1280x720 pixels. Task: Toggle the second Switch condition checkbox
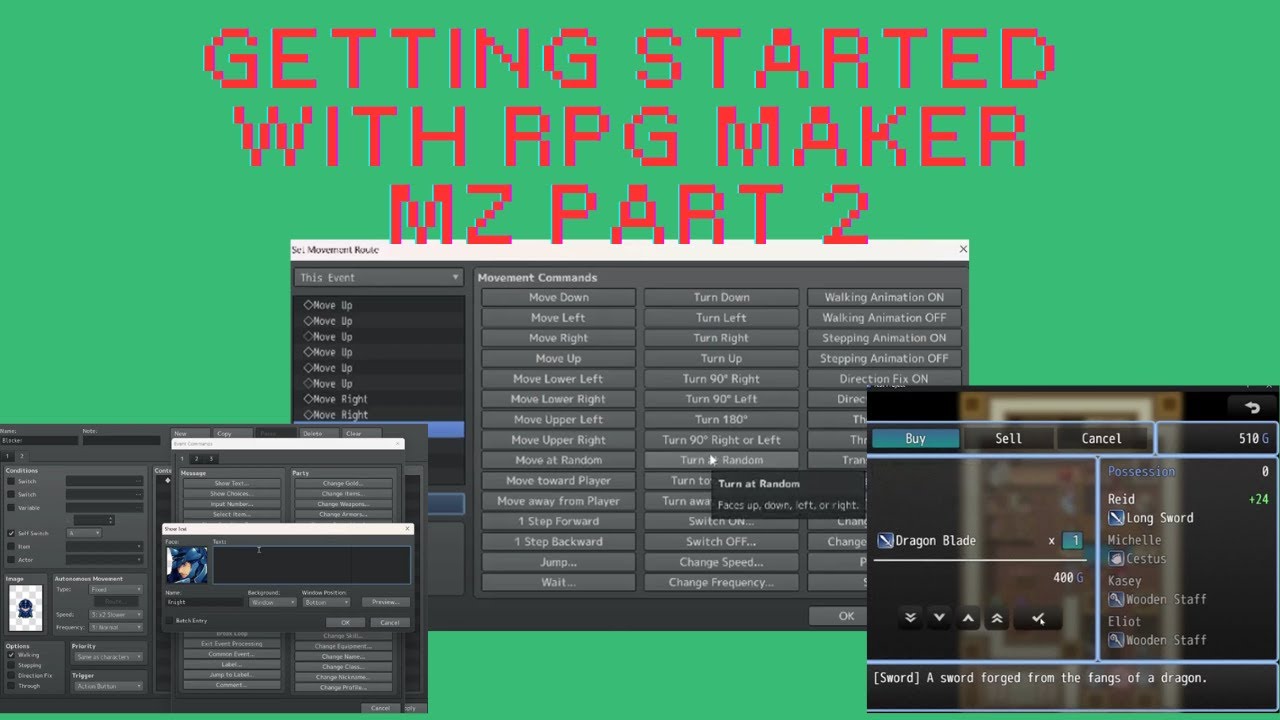tap(11, 494)
